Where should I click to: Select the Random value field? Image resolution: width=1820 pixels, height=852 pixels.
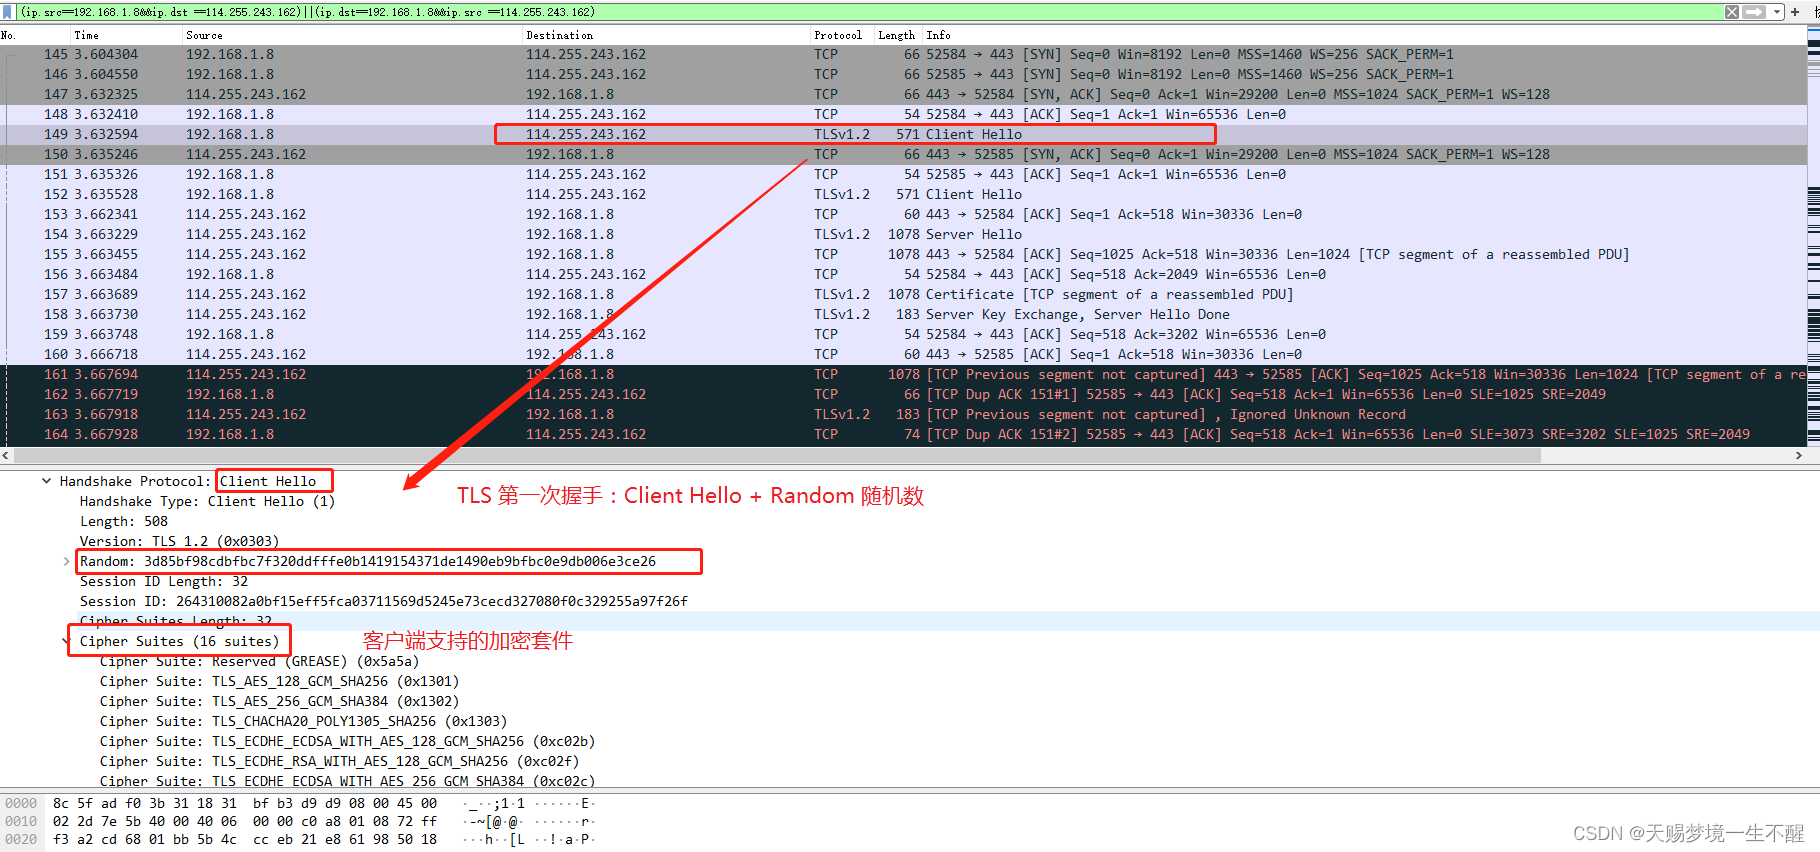pos(368,561)
